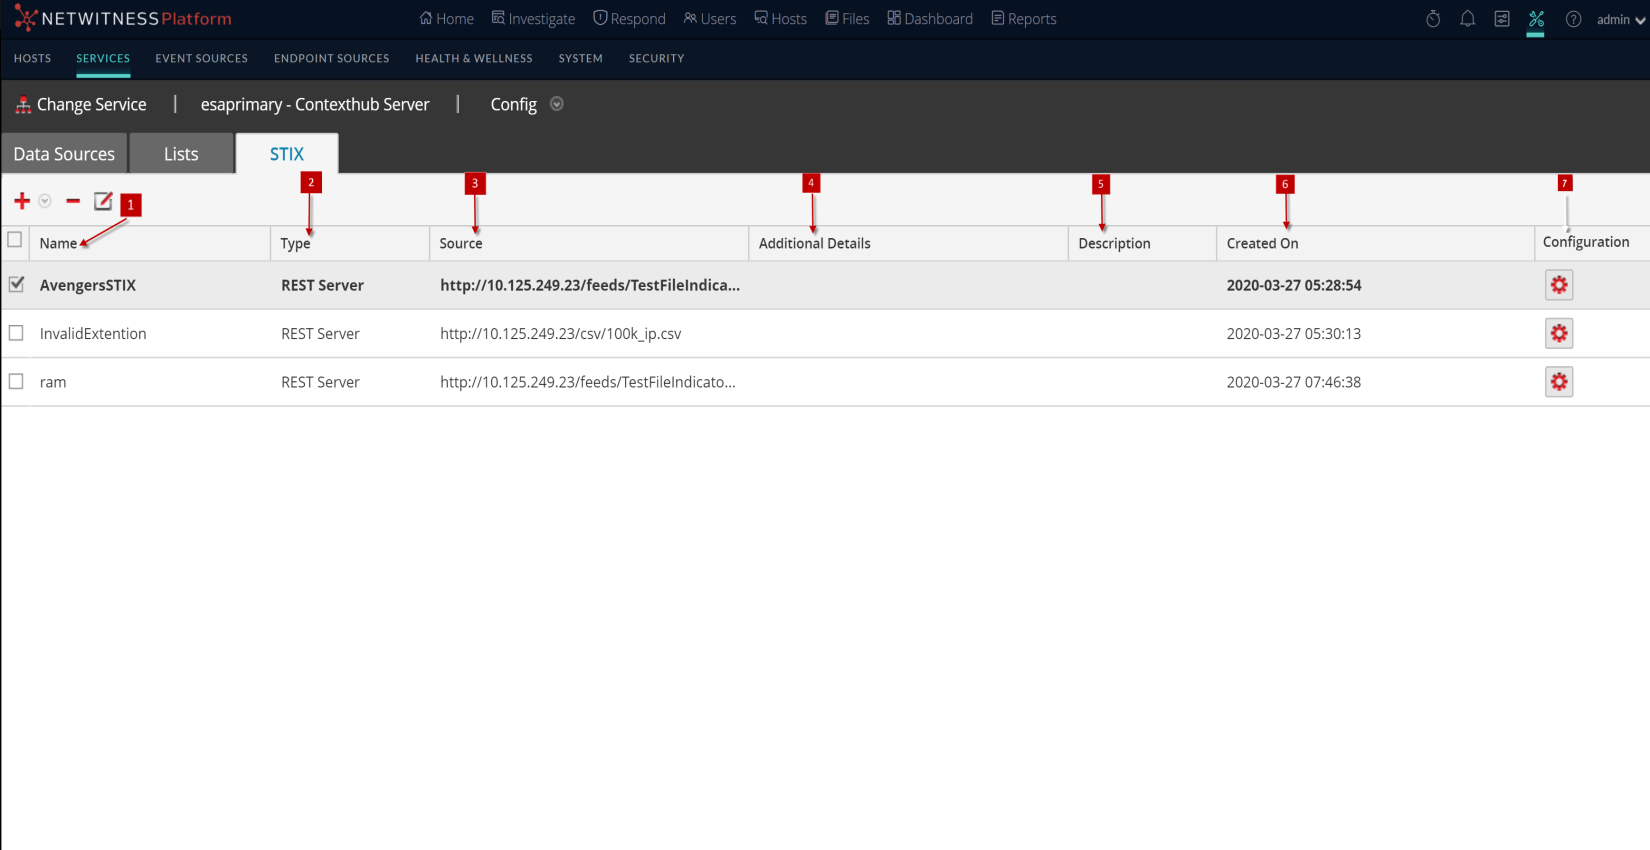Click the red minus Delete icon

(x=73, y=201)
